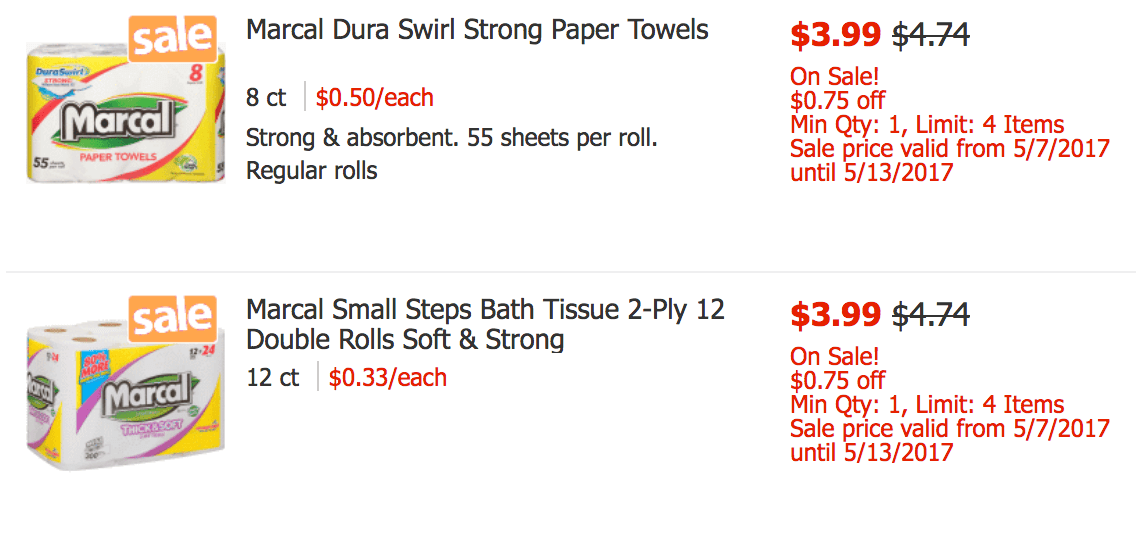Click the $3.99 sale price for paper towels
This screenshot has height=542, width=1136.
[x=835, y=35]
